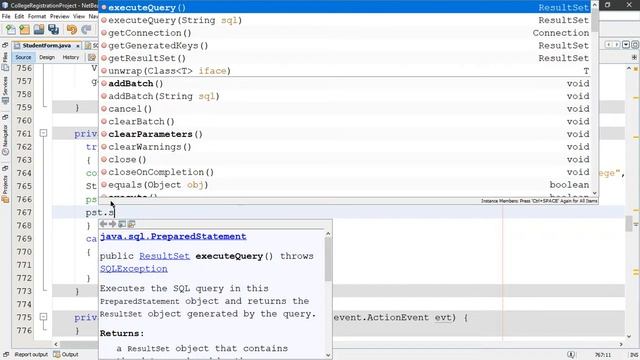Click the Save All toolbar icon
This screenshot has height=360, width=640.
click(x=53, y=29)
